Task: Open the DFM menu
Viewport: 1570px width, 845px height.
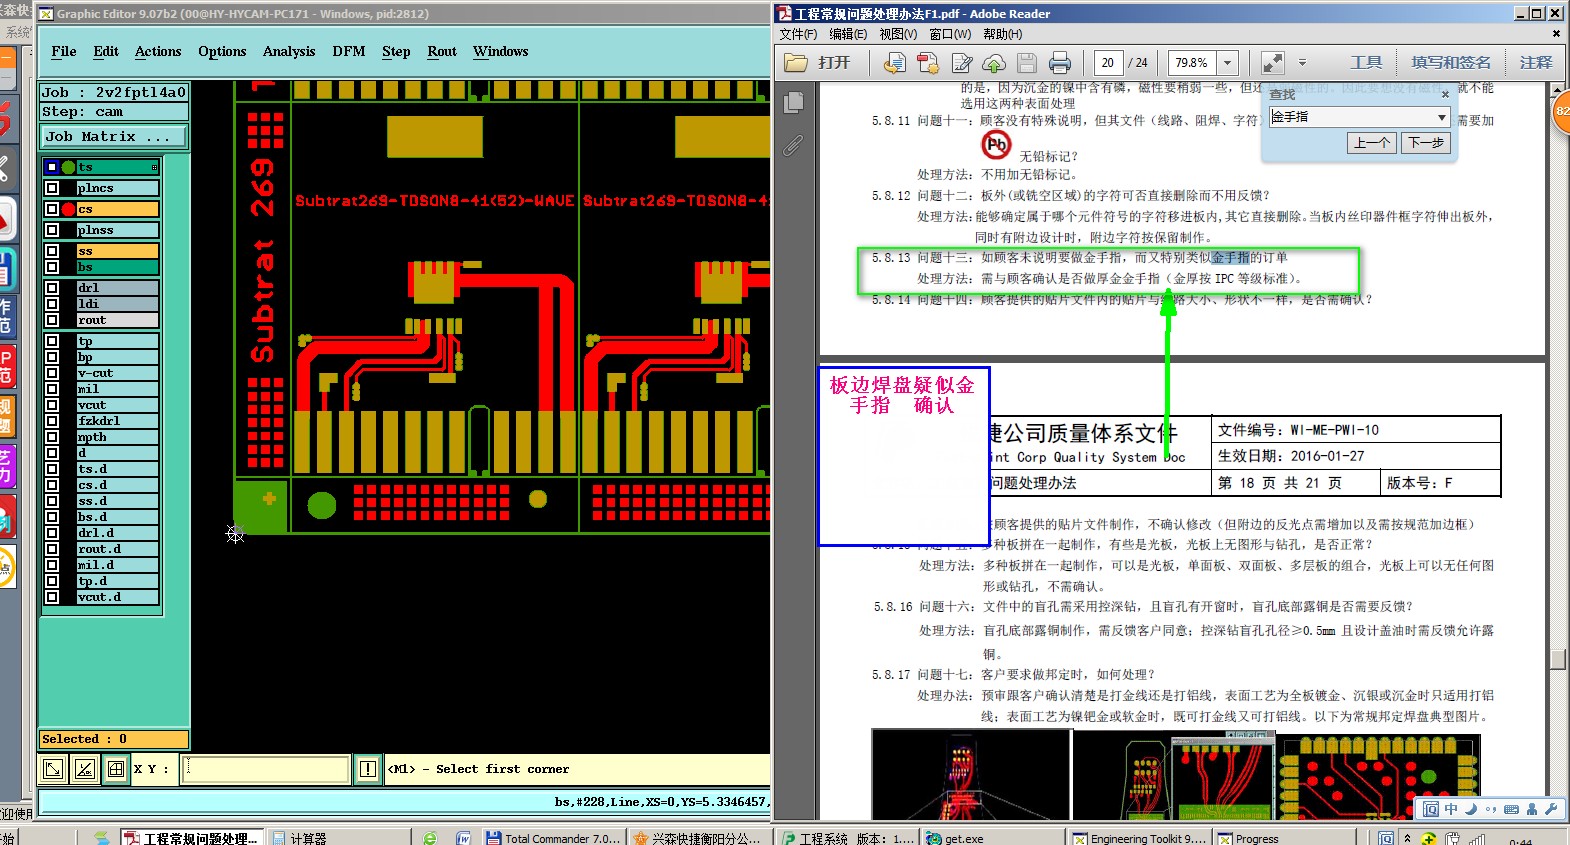Action: [349, 51]
